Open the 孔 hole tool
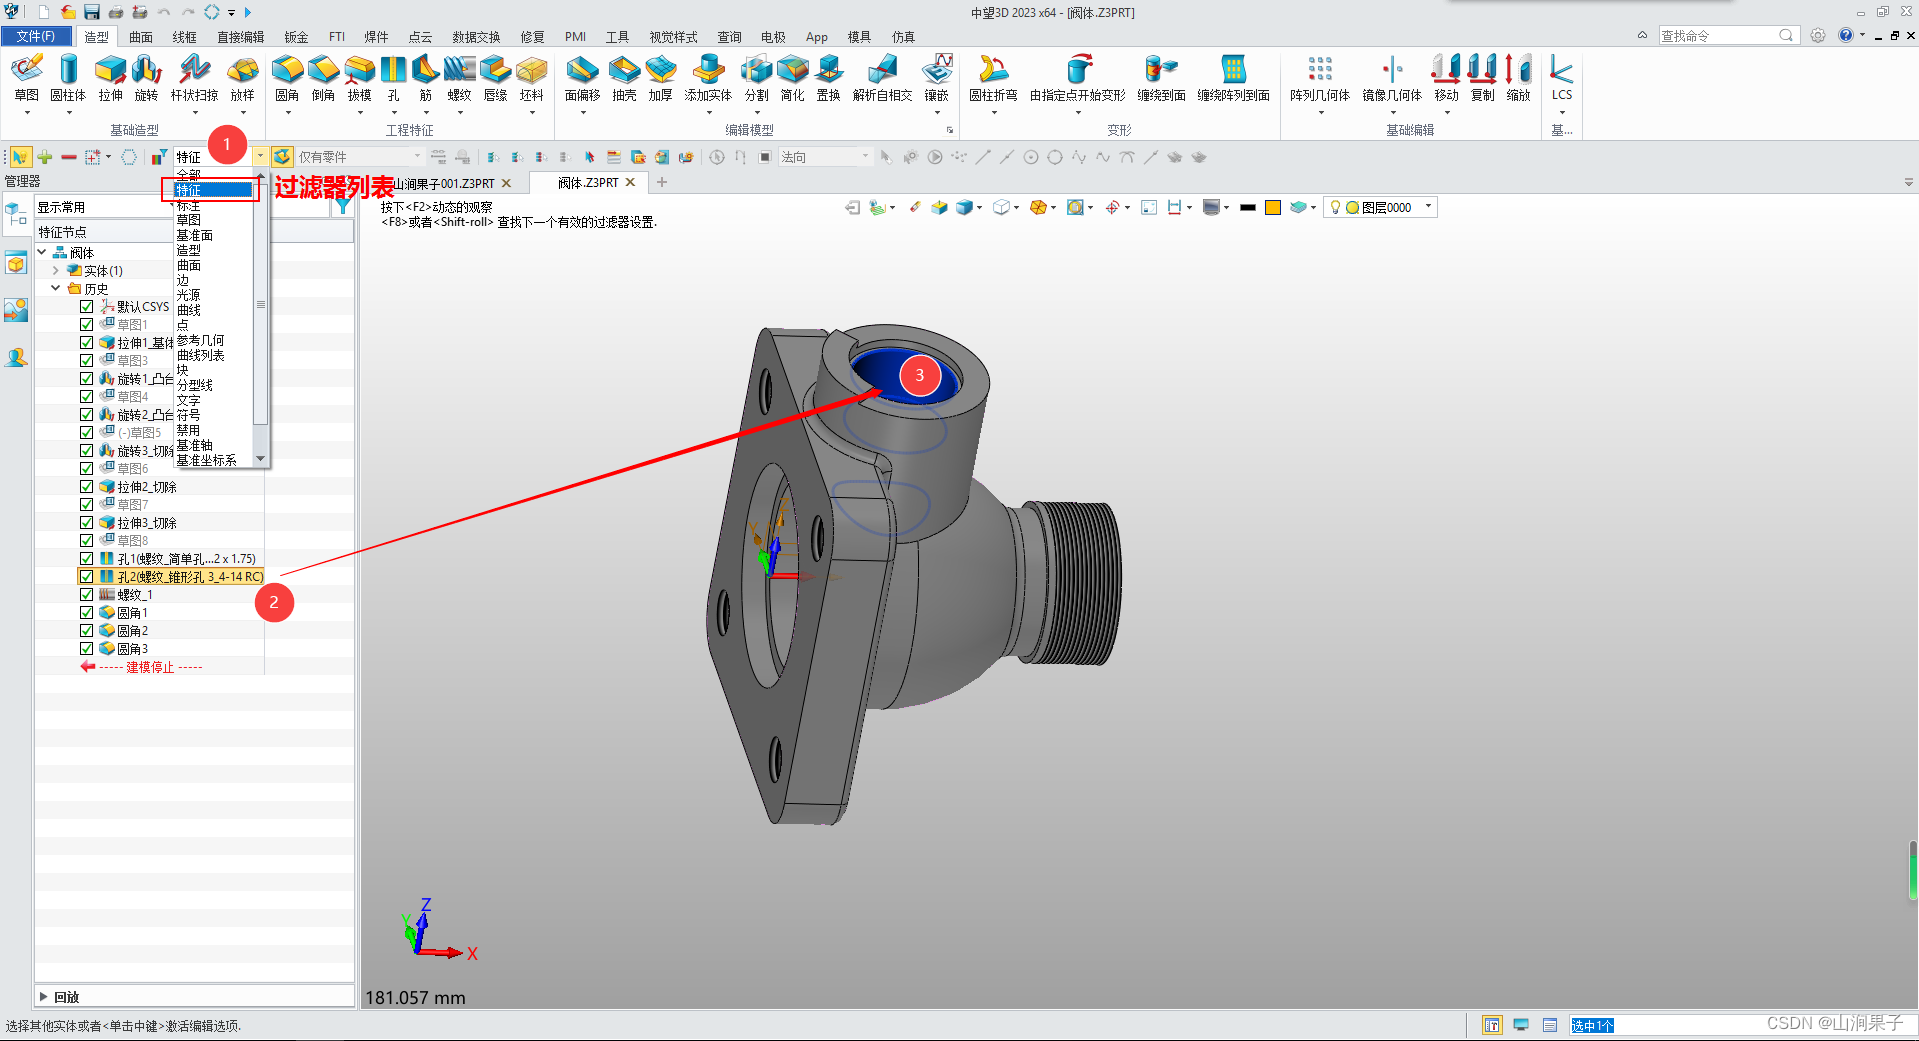1919x1041 pixels. click(x=394, y=78)
